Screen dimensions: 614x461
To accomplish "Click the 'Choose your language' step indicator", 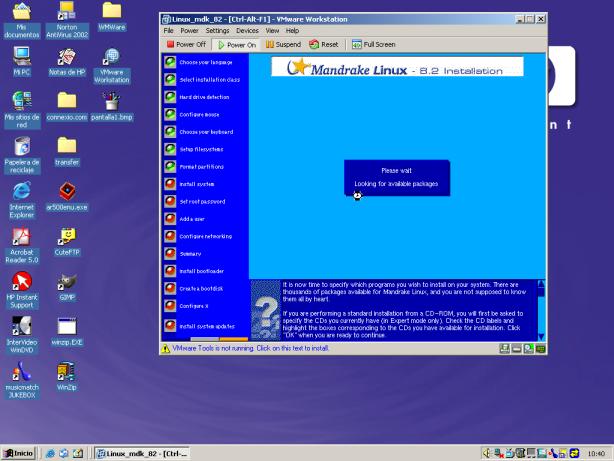I will (170, 62).
